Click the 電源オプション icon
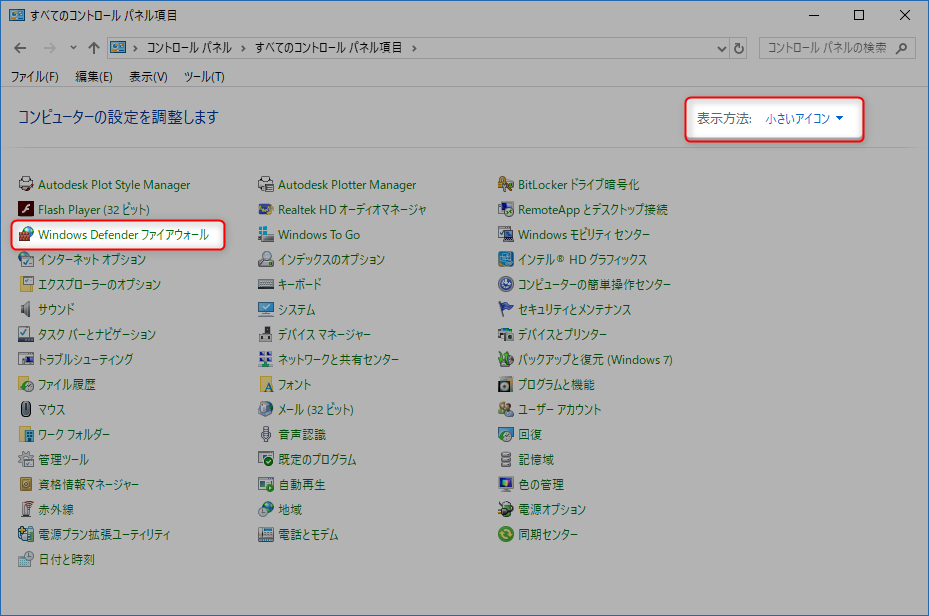This screenshot has height=616, width=929. point(505,509)
